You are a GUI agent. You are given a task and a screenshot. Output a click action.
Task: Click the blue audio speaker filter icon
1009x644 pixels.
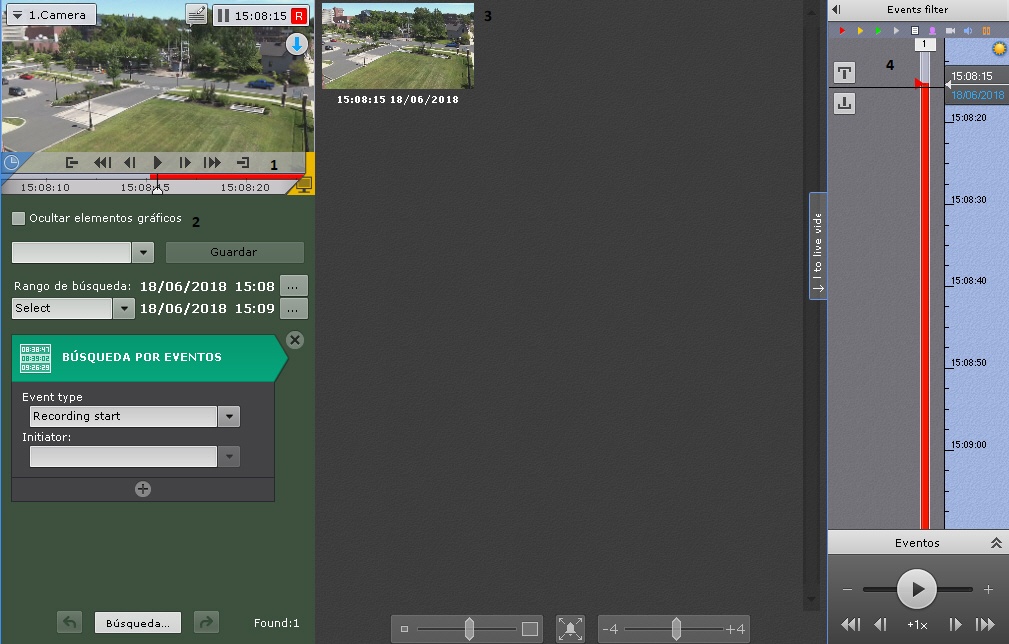tap(968, 31)
